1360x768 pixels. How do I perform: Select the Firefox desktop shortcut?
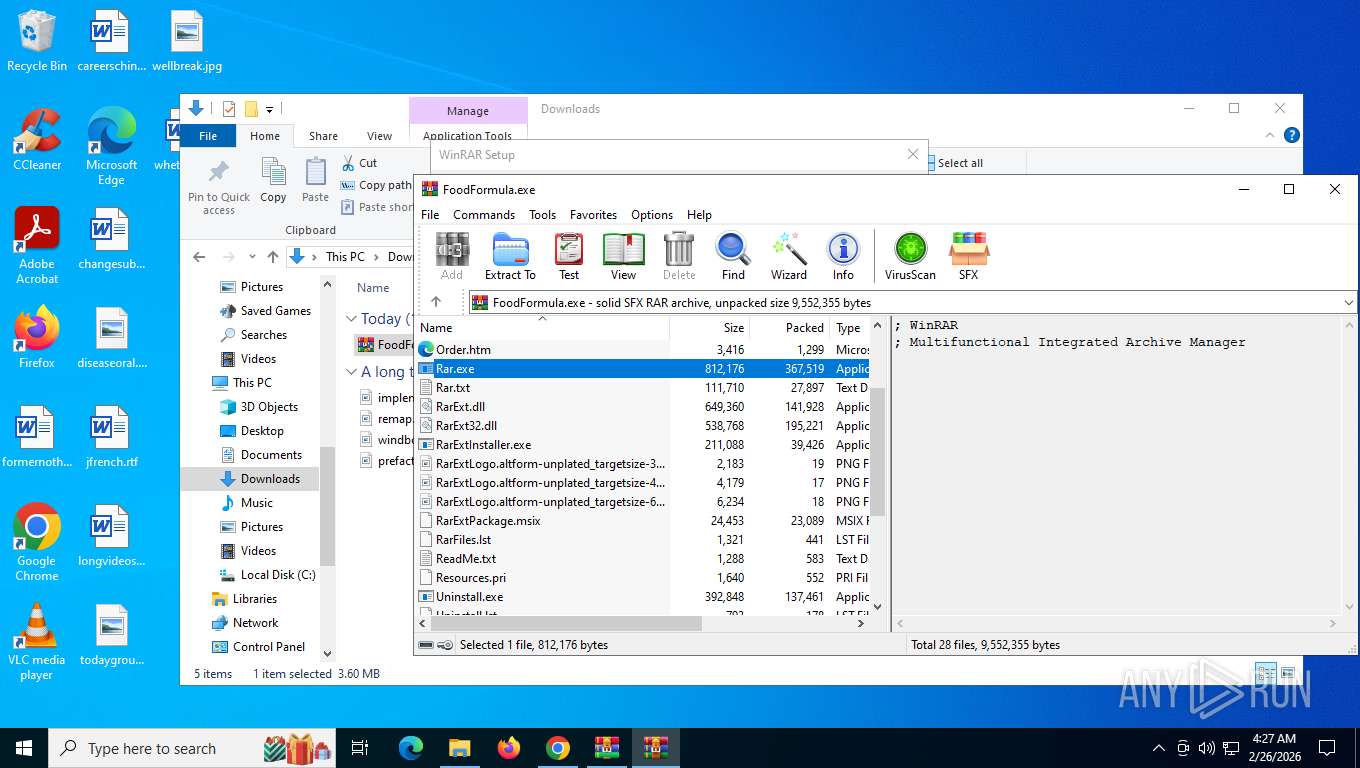click(37, 338)
